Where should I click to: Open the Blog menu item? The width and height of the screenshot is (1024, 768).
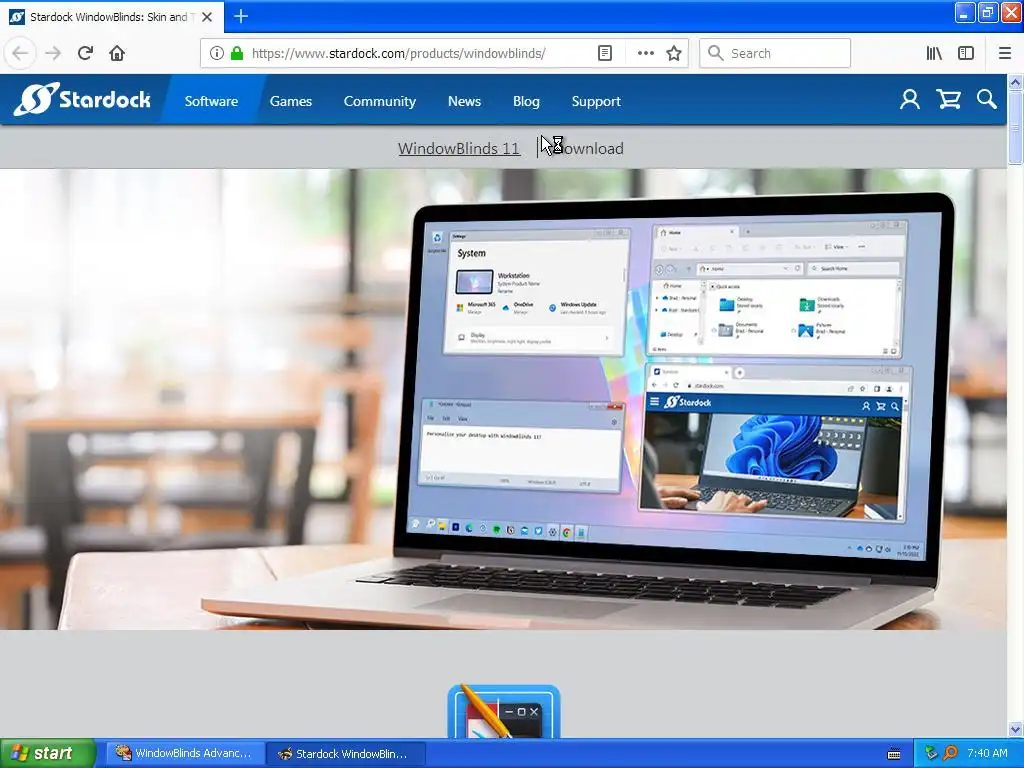tap(526, 101)
